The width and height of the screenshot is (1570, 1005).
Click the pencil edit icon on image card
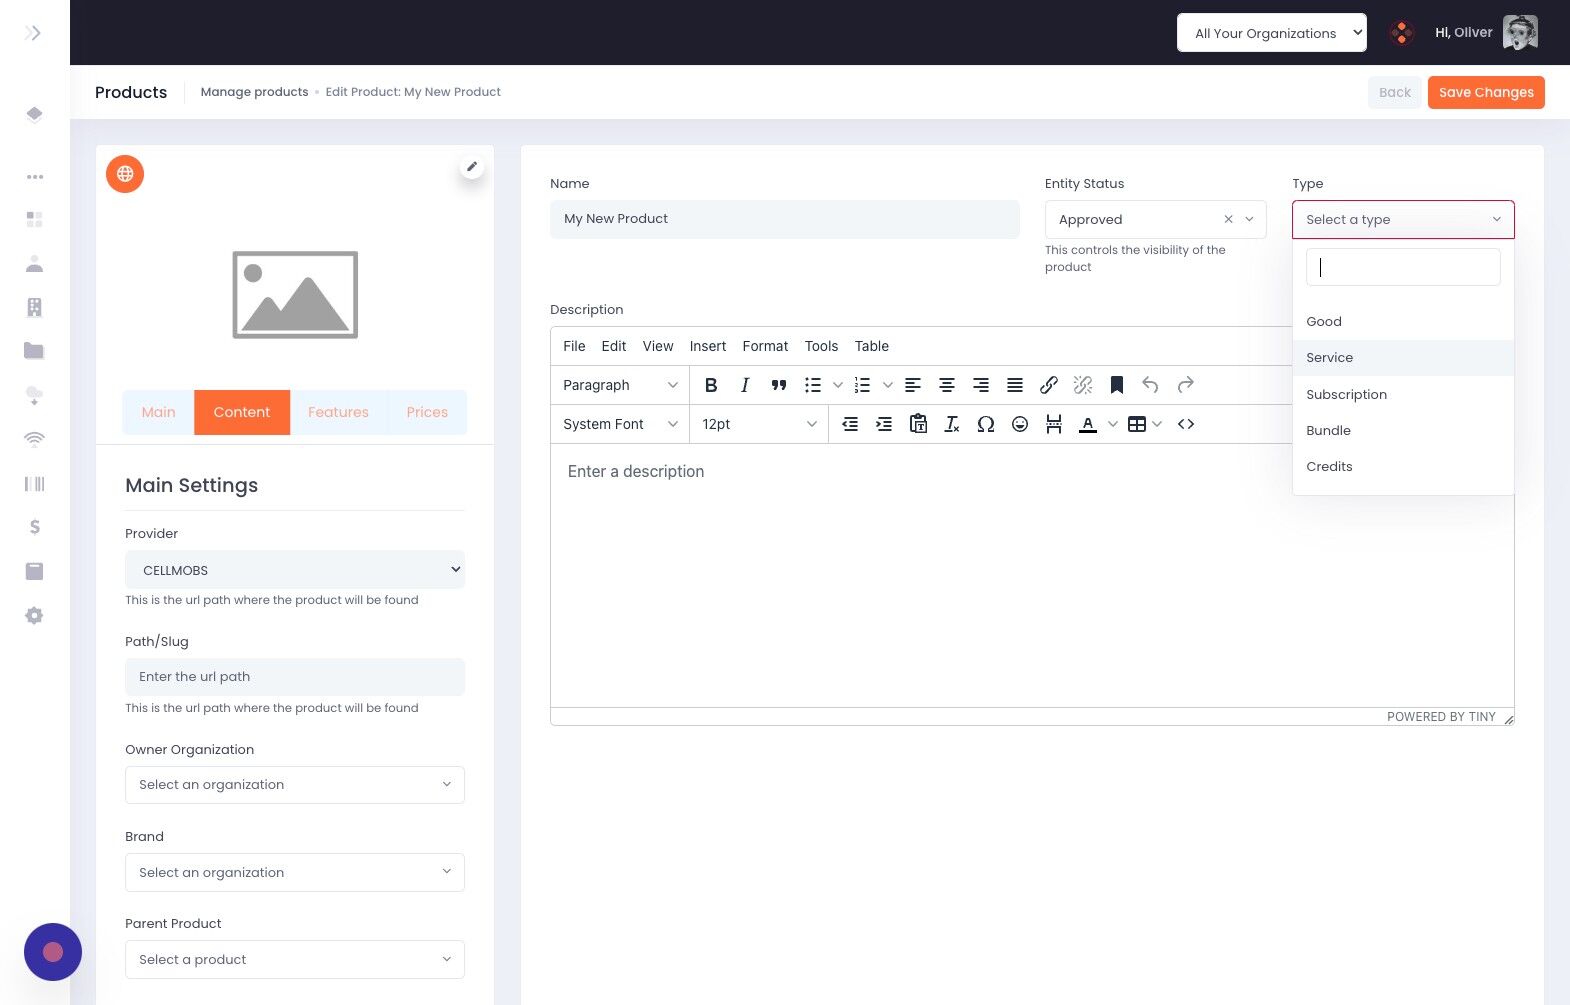click(472, 167)
